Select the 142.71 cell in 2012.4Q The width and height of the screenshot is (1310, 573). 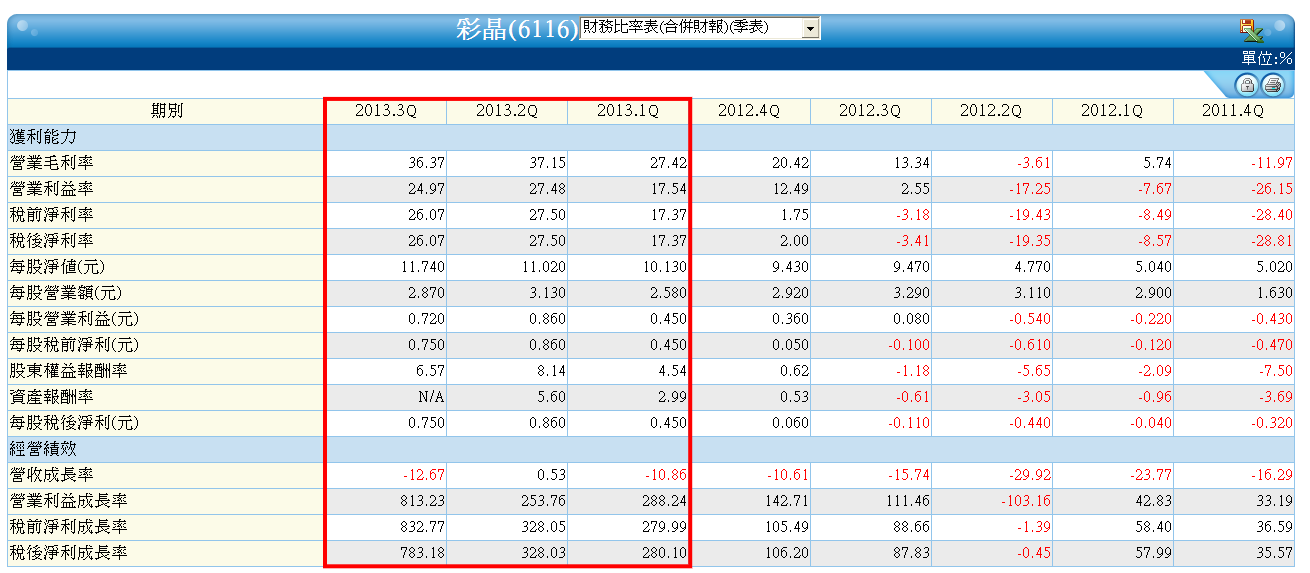(786, 501)
